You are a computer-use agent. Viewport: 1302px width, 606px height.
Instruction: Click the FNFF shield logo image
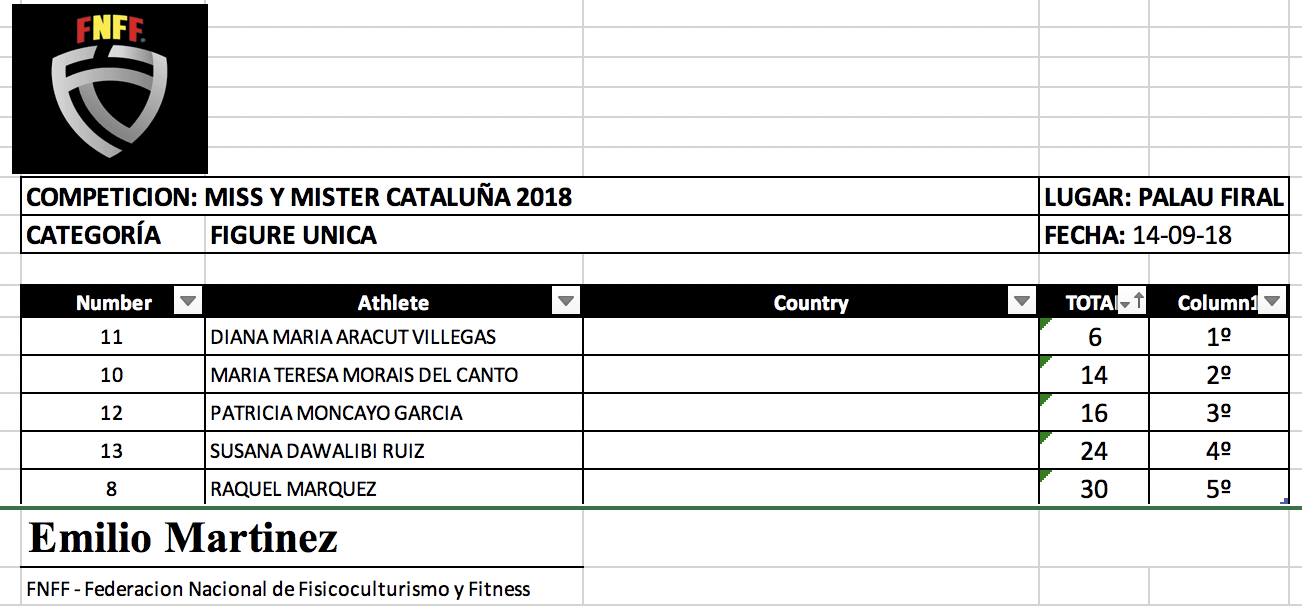coord(110,89)
